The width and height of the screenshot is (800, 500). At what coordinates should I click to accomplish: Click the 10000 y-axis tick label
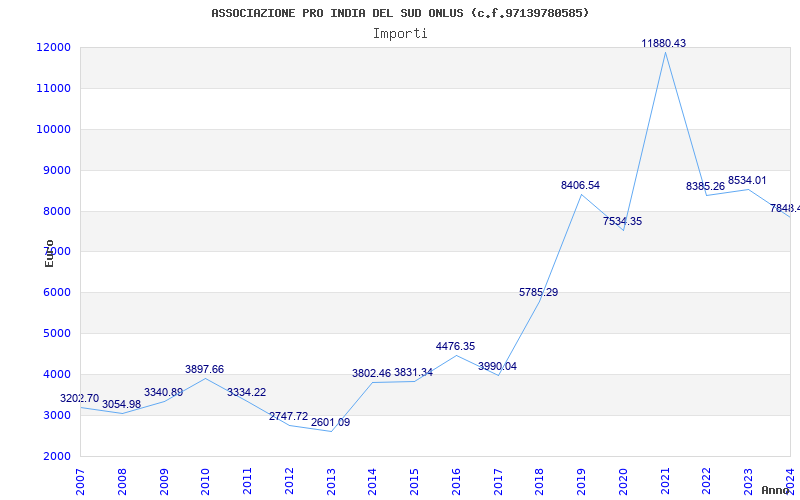pos(53,129)
